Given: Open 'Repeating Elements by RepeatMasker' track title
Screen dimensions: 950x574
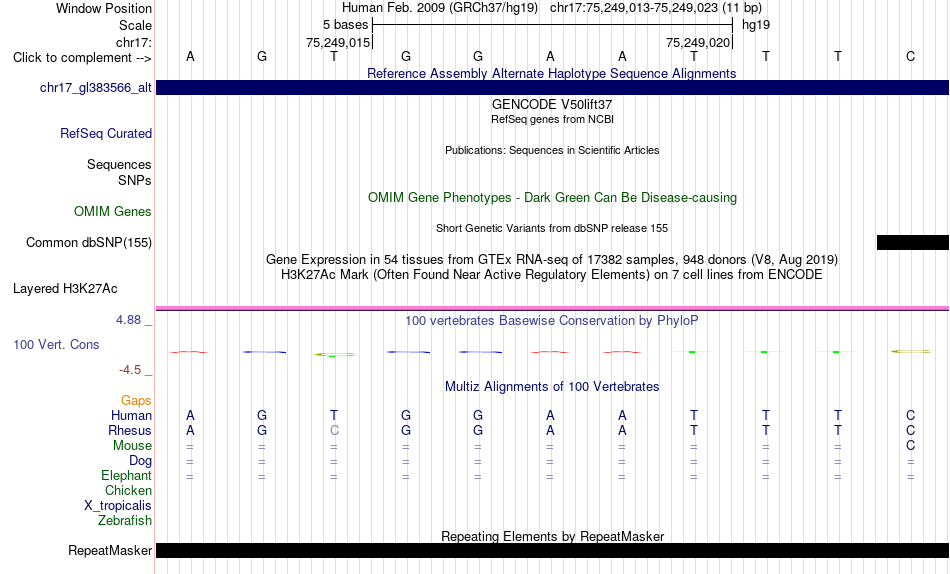Looking at the screenshot, I should [553, 536].
